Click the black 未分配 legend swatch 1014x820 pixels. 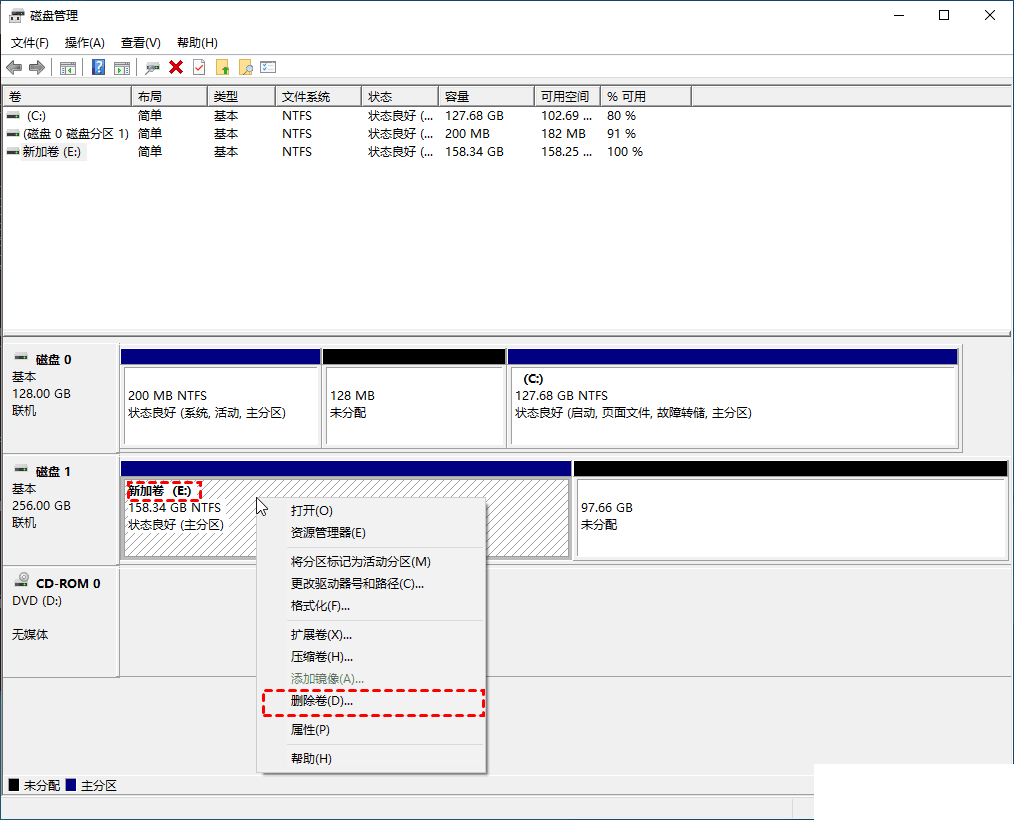[x=14, y=785]
